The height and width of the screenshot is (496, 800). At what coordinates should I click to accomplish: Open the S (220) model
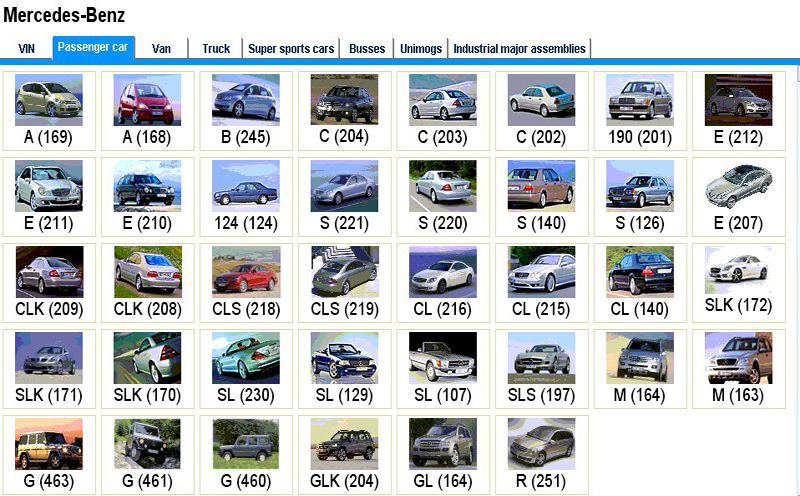click(x=443, y=197)
